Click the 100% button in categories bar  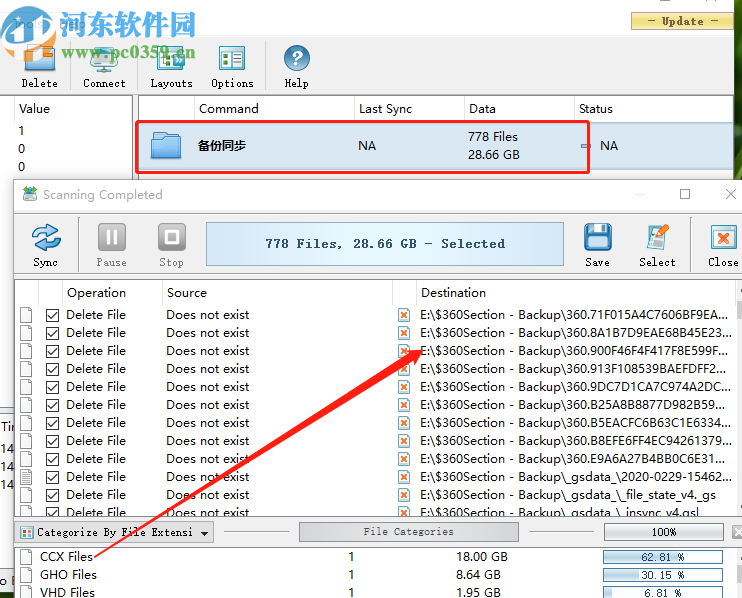[663, 532]
